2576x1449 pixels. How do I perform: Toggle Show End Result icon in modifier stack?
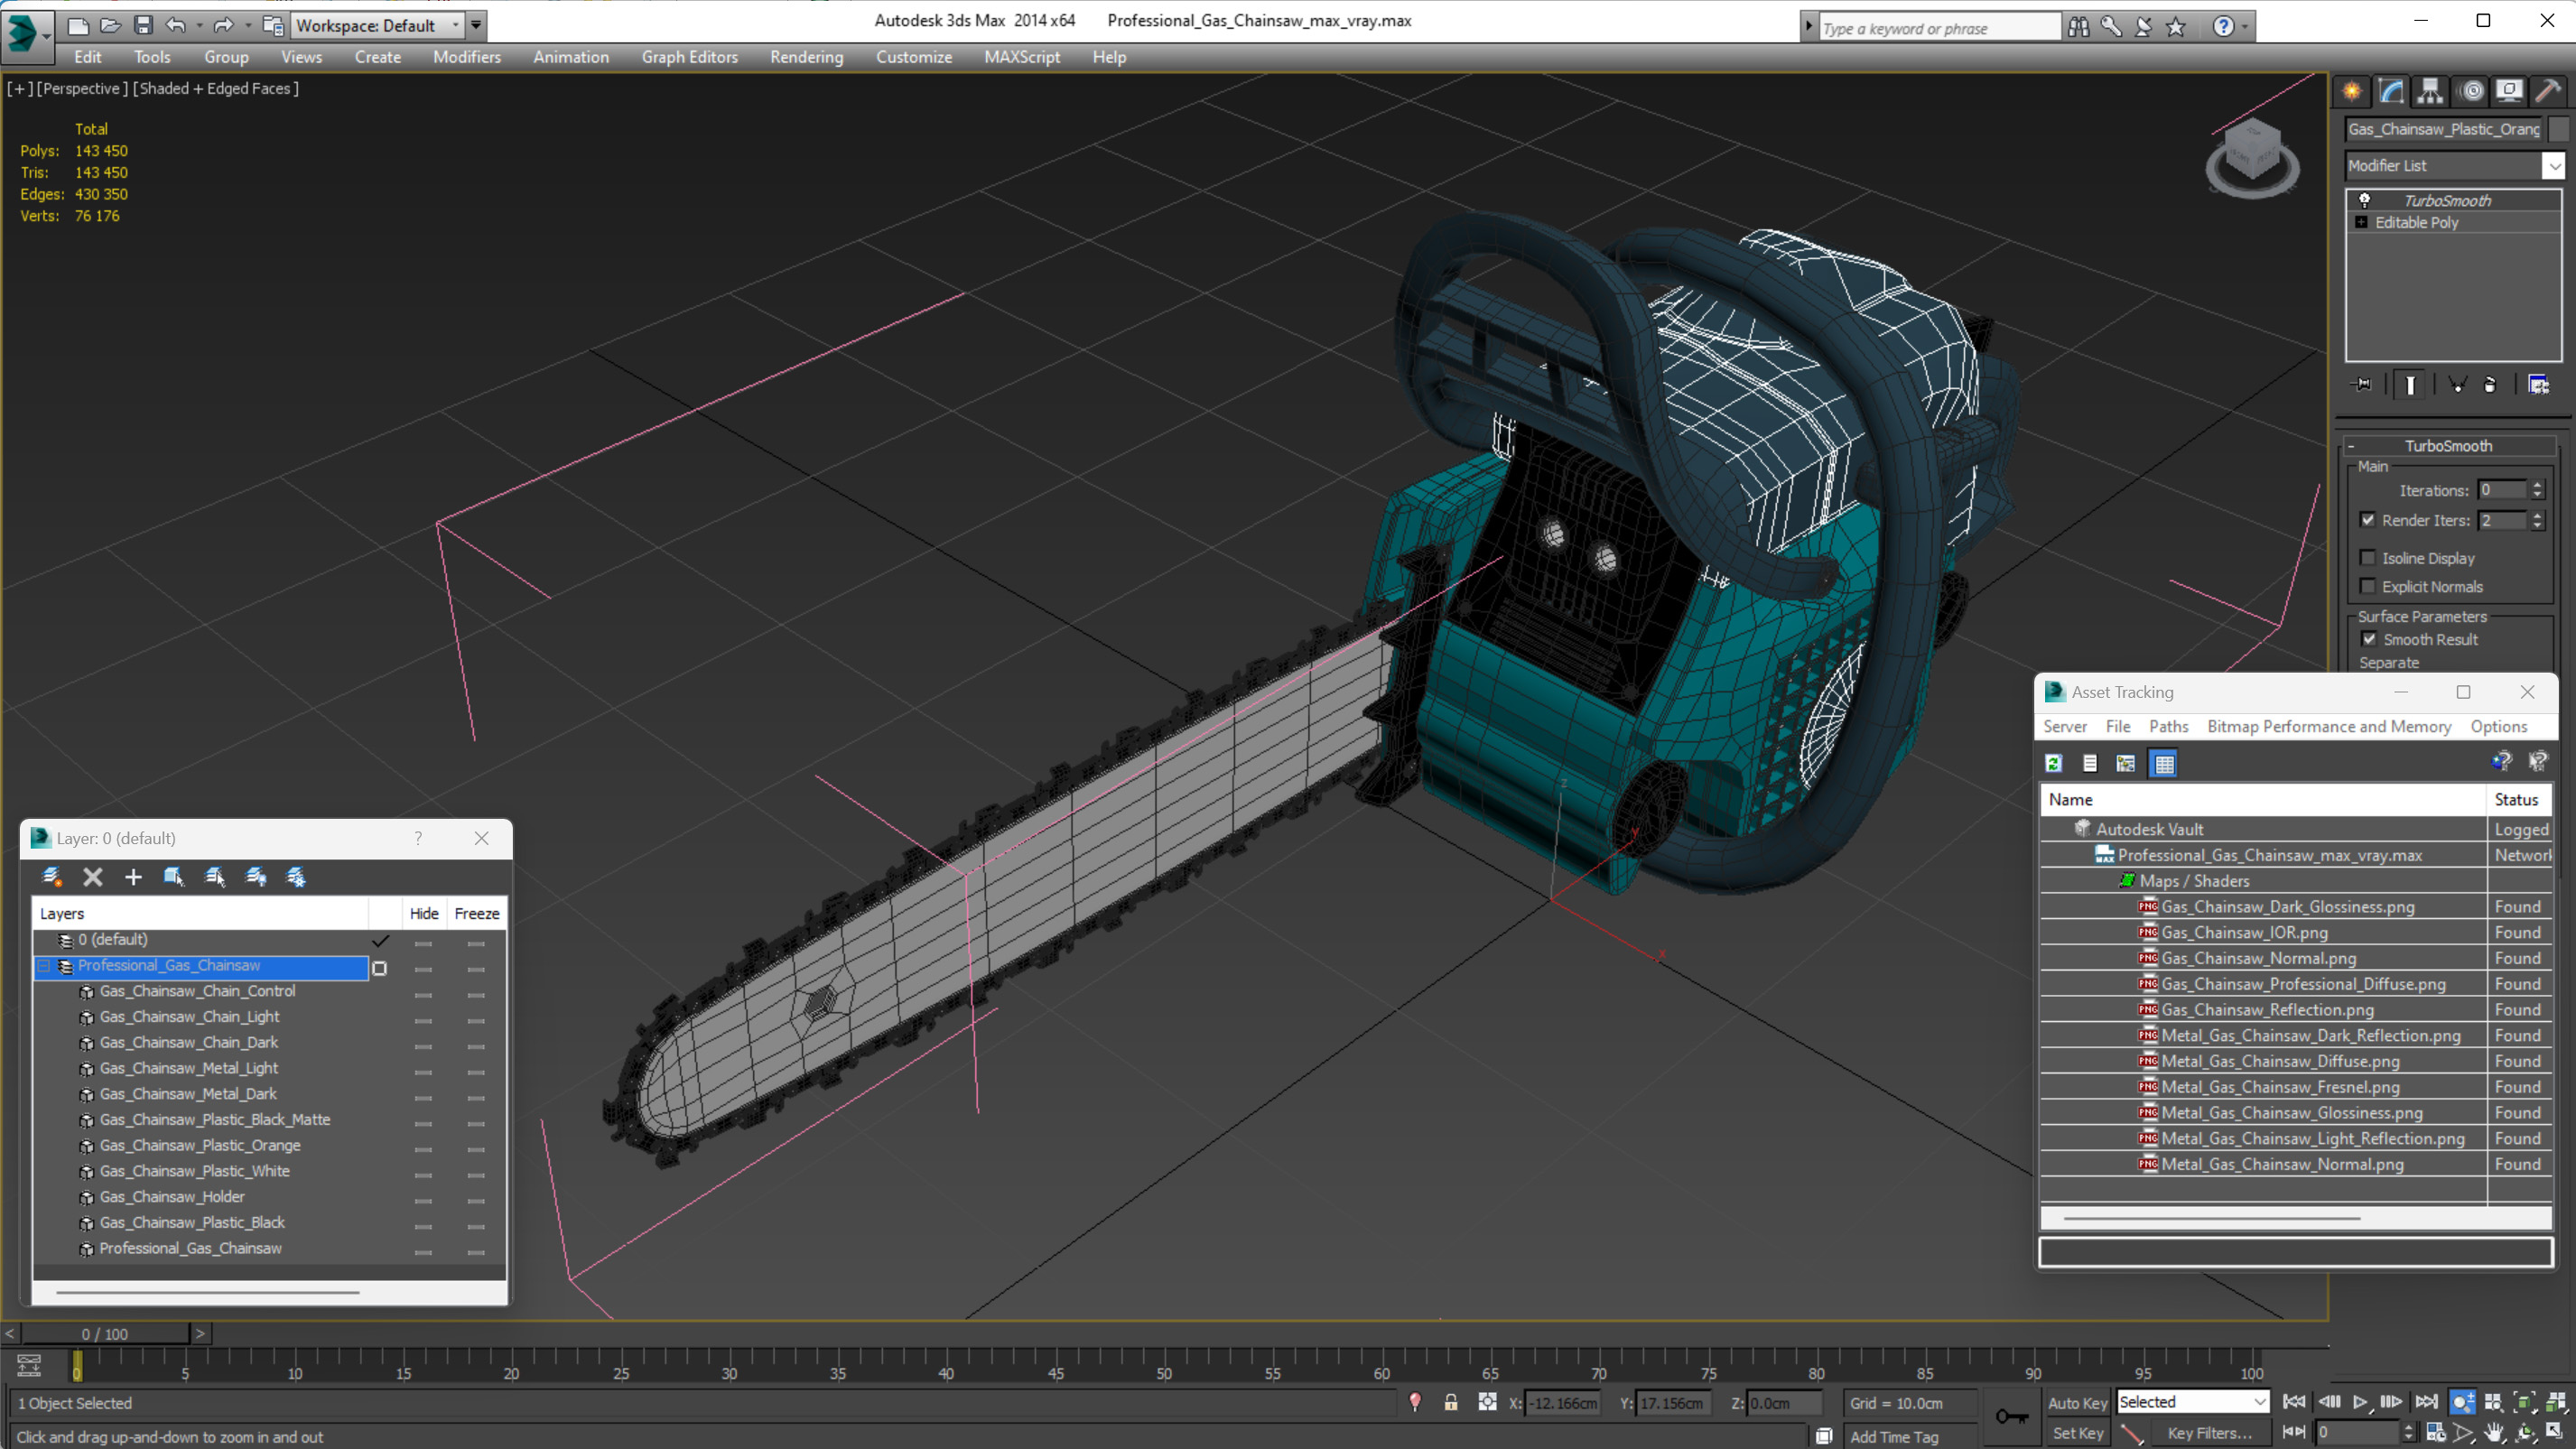(2411, 385)
